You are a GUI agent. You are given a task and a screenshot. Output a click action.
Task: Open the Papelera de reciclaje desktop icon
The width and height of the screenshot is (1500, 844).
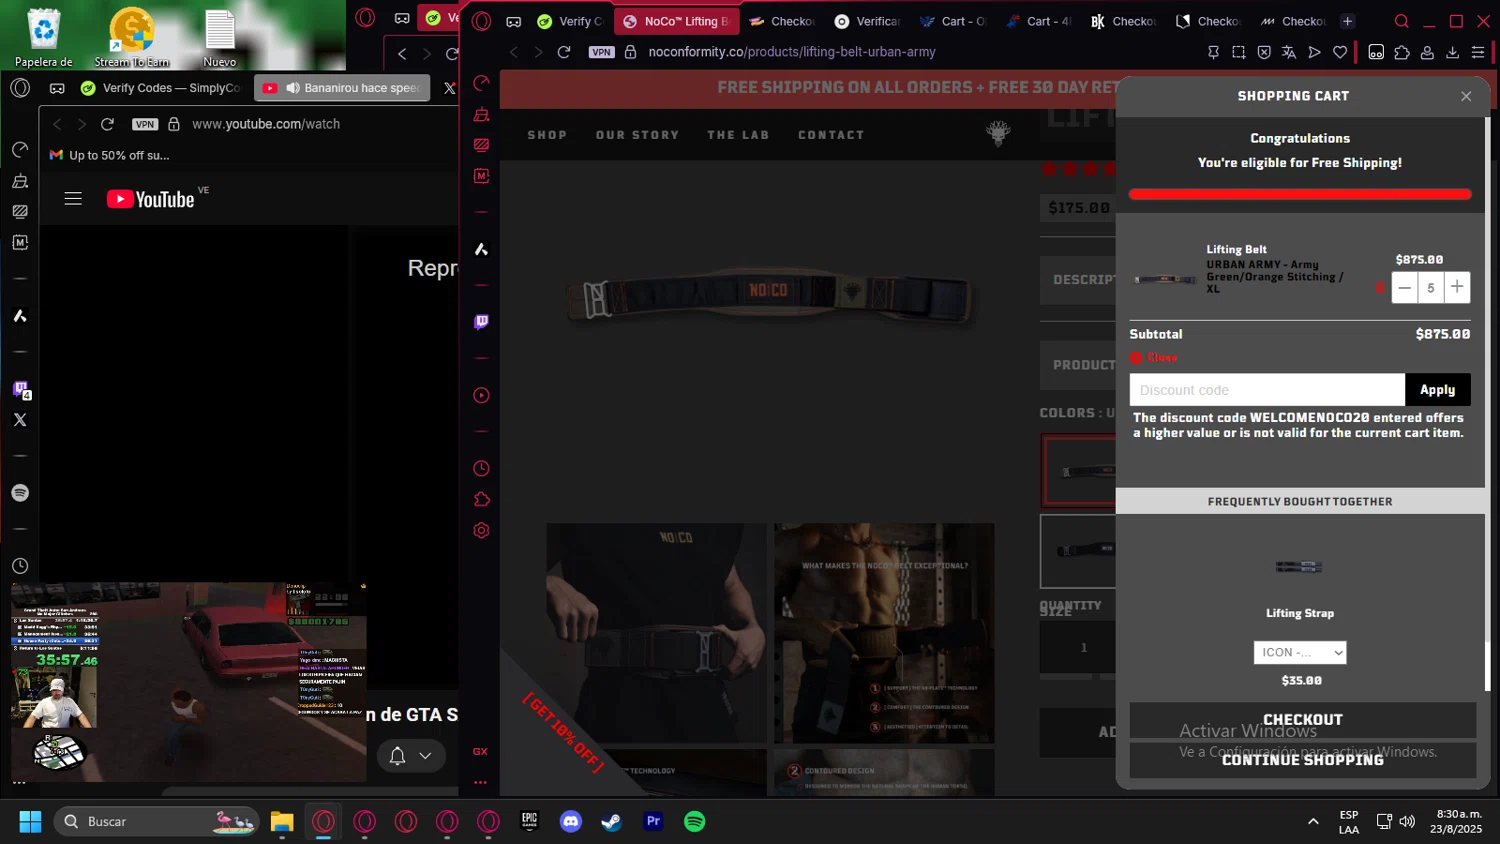pyautogui.click(x=44, y=38)
